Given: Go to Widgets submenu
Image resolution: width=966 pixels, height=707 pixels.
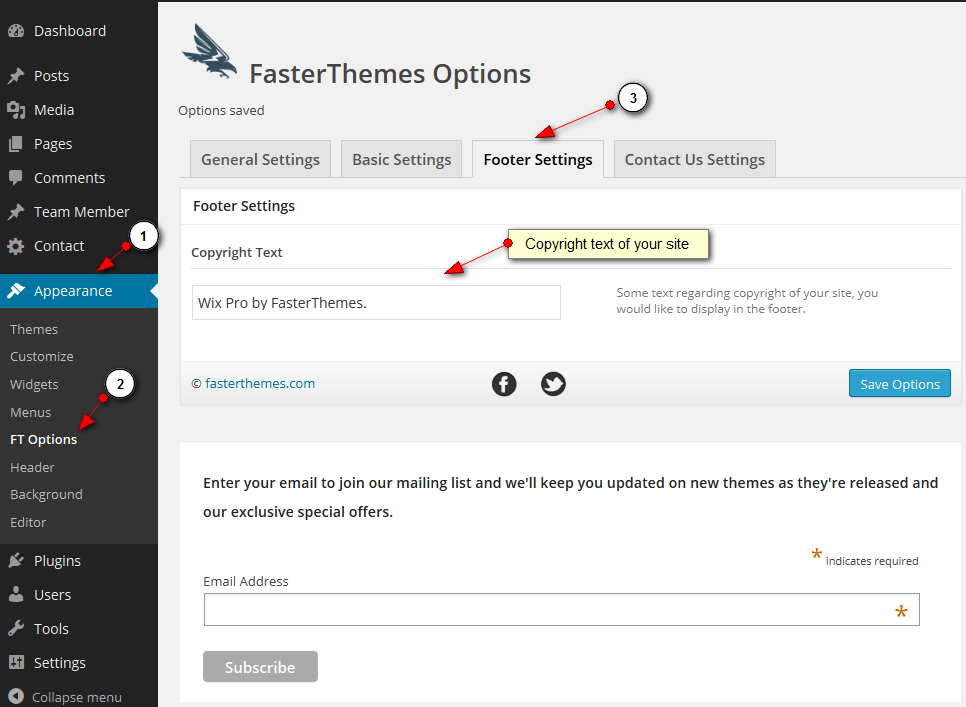Looking at the screenshot, I should coord(34,385).
